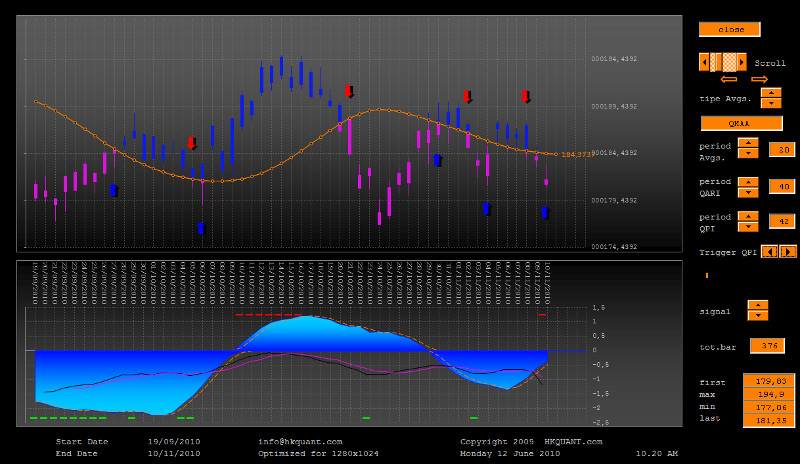Click the info@hkquant.com email link

(300, 441)
